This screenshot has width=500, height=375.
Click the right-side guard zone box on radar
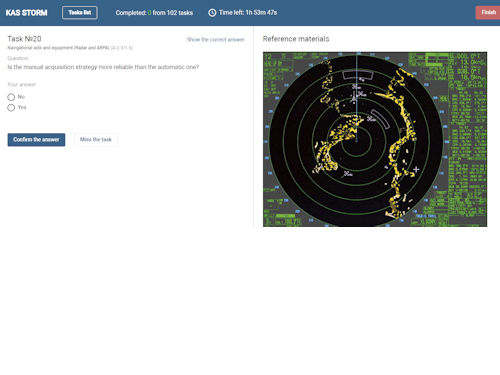[x=381, y=119]
